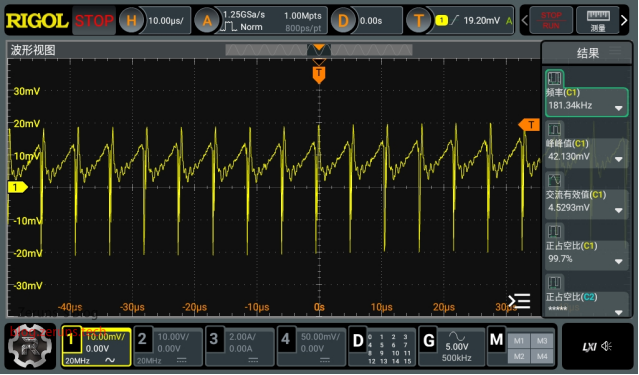Viewport: 639px width, 375px height.
Task: Select math channel M2
Action: 519,356
